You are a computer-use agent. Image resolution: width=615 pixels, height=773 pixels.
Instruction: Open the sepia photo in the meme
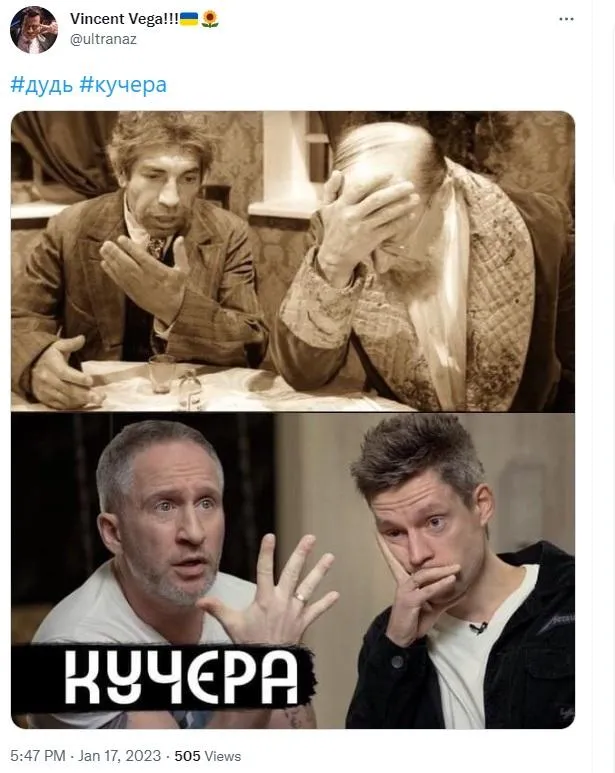[x=293, y=261]
